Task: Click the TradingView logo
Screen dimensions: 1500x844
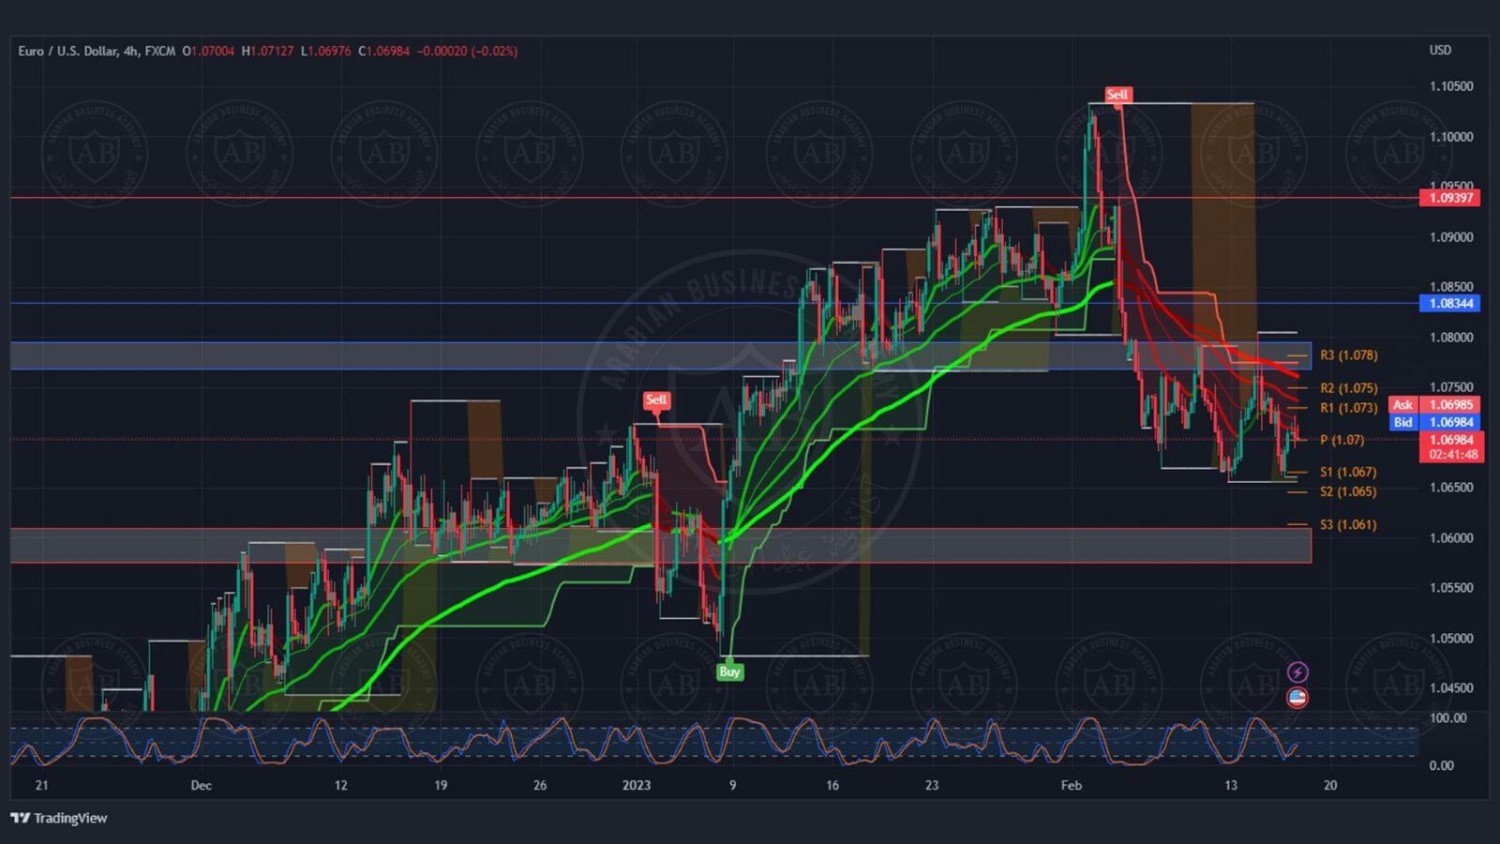Action: point(59,818)
